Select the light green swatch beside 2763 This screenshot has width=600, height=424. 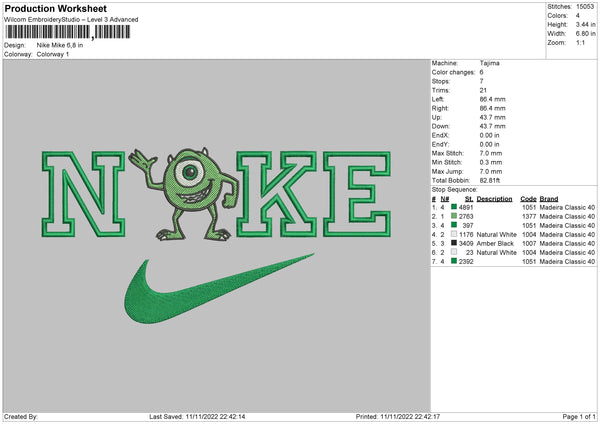tap(454, 216)
